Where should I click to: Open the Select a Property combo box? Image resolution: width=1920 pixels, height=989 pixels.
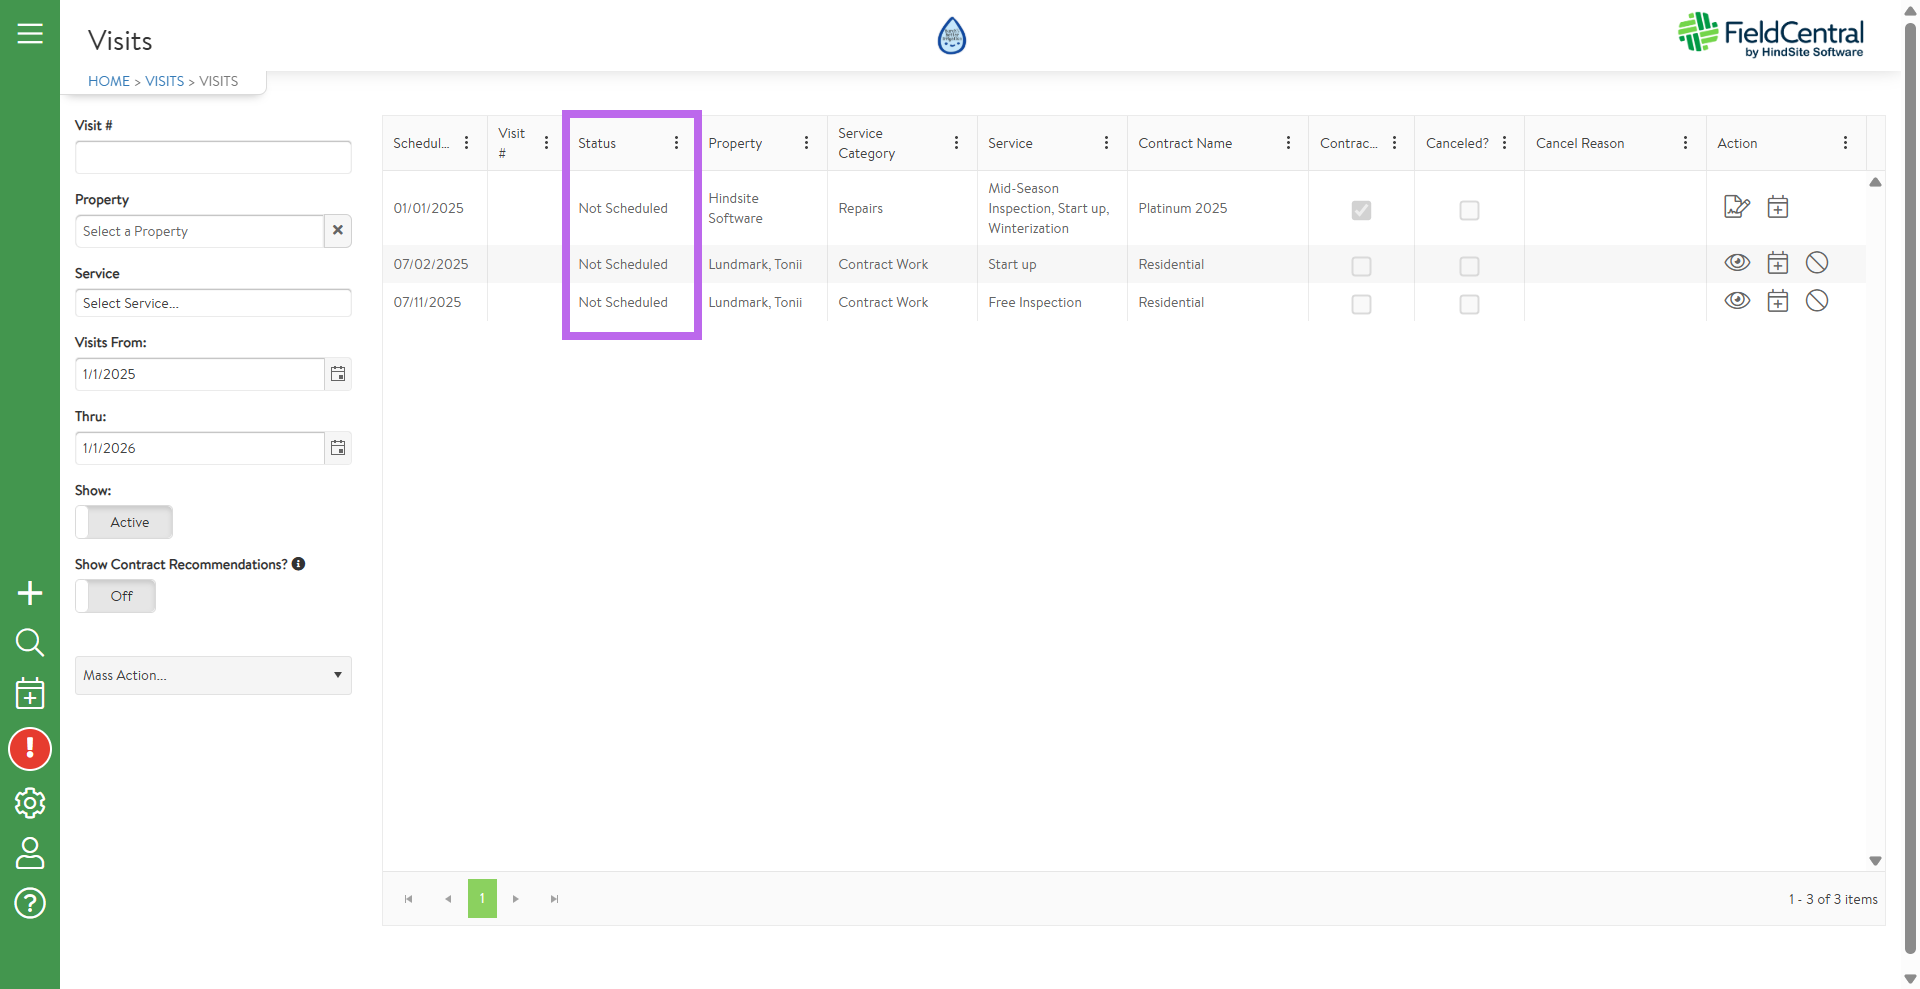tap(200, 231)
